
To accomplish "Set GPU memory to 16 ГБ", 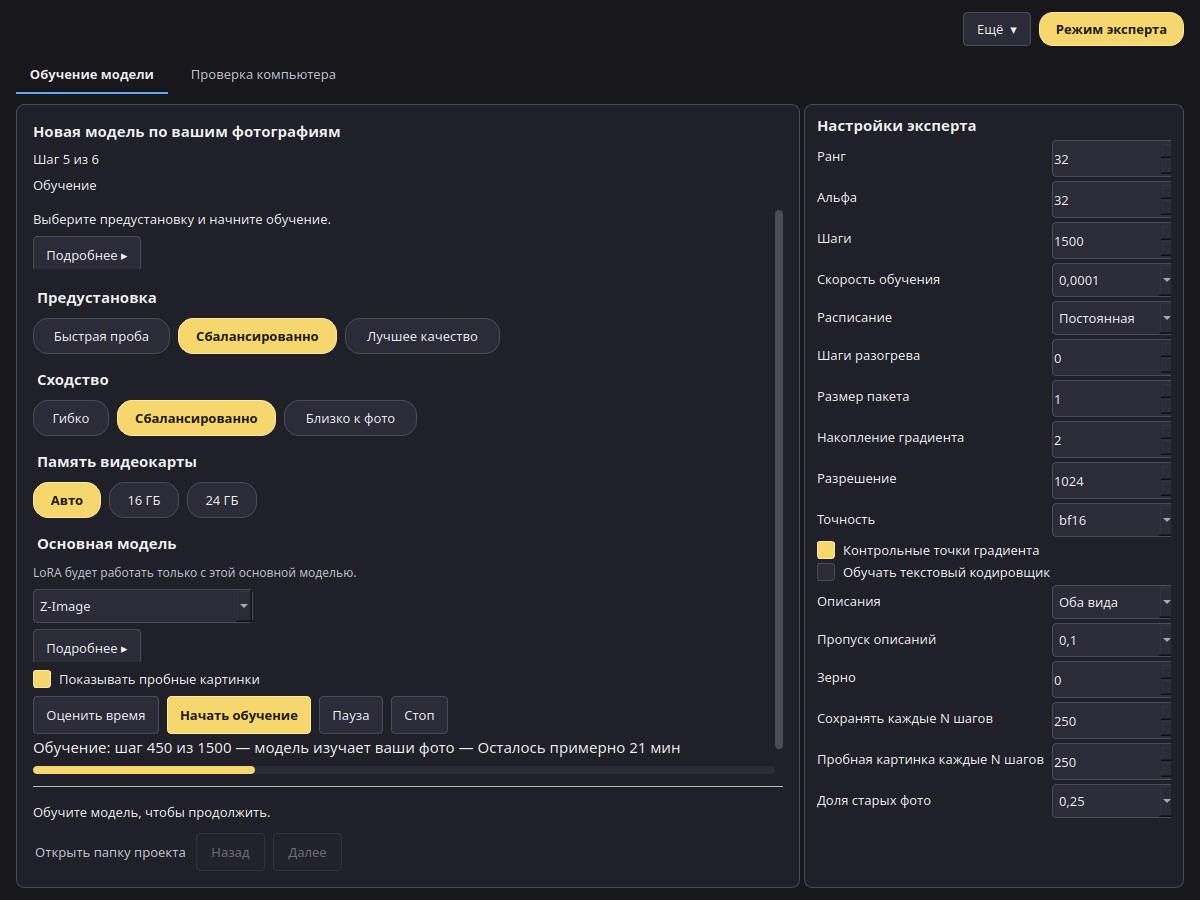I will coord(144,500).
